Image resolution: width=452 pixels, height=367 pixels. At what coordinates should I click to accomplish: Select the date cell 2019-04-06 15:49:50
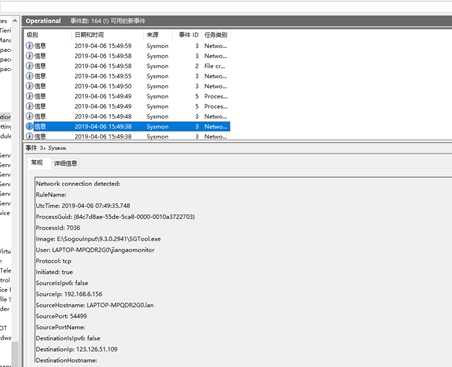point(103,86)
